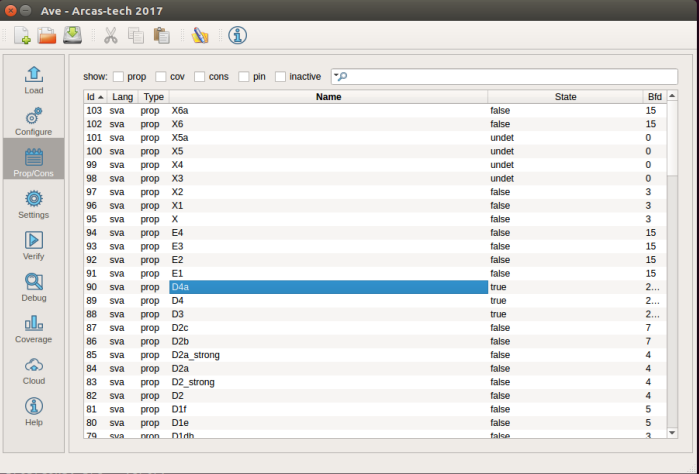Select property row X1
The image size is (699, 474).
(375, 206)
